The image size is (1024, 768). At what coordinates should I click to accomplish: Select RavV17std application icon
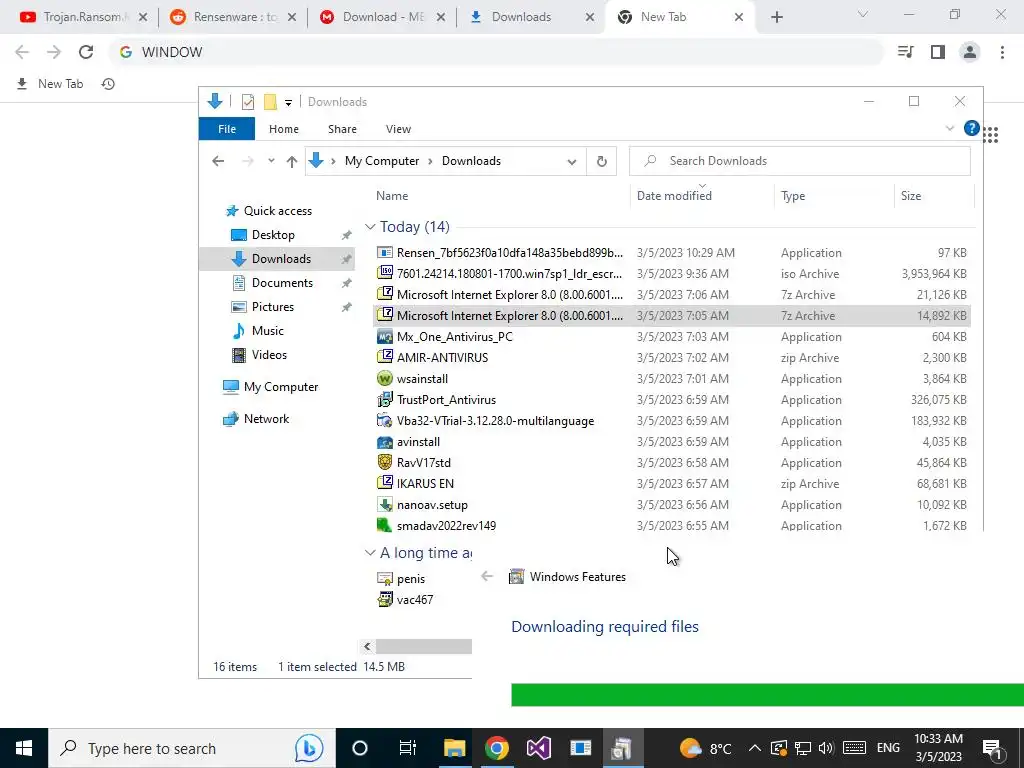point(385,463)
